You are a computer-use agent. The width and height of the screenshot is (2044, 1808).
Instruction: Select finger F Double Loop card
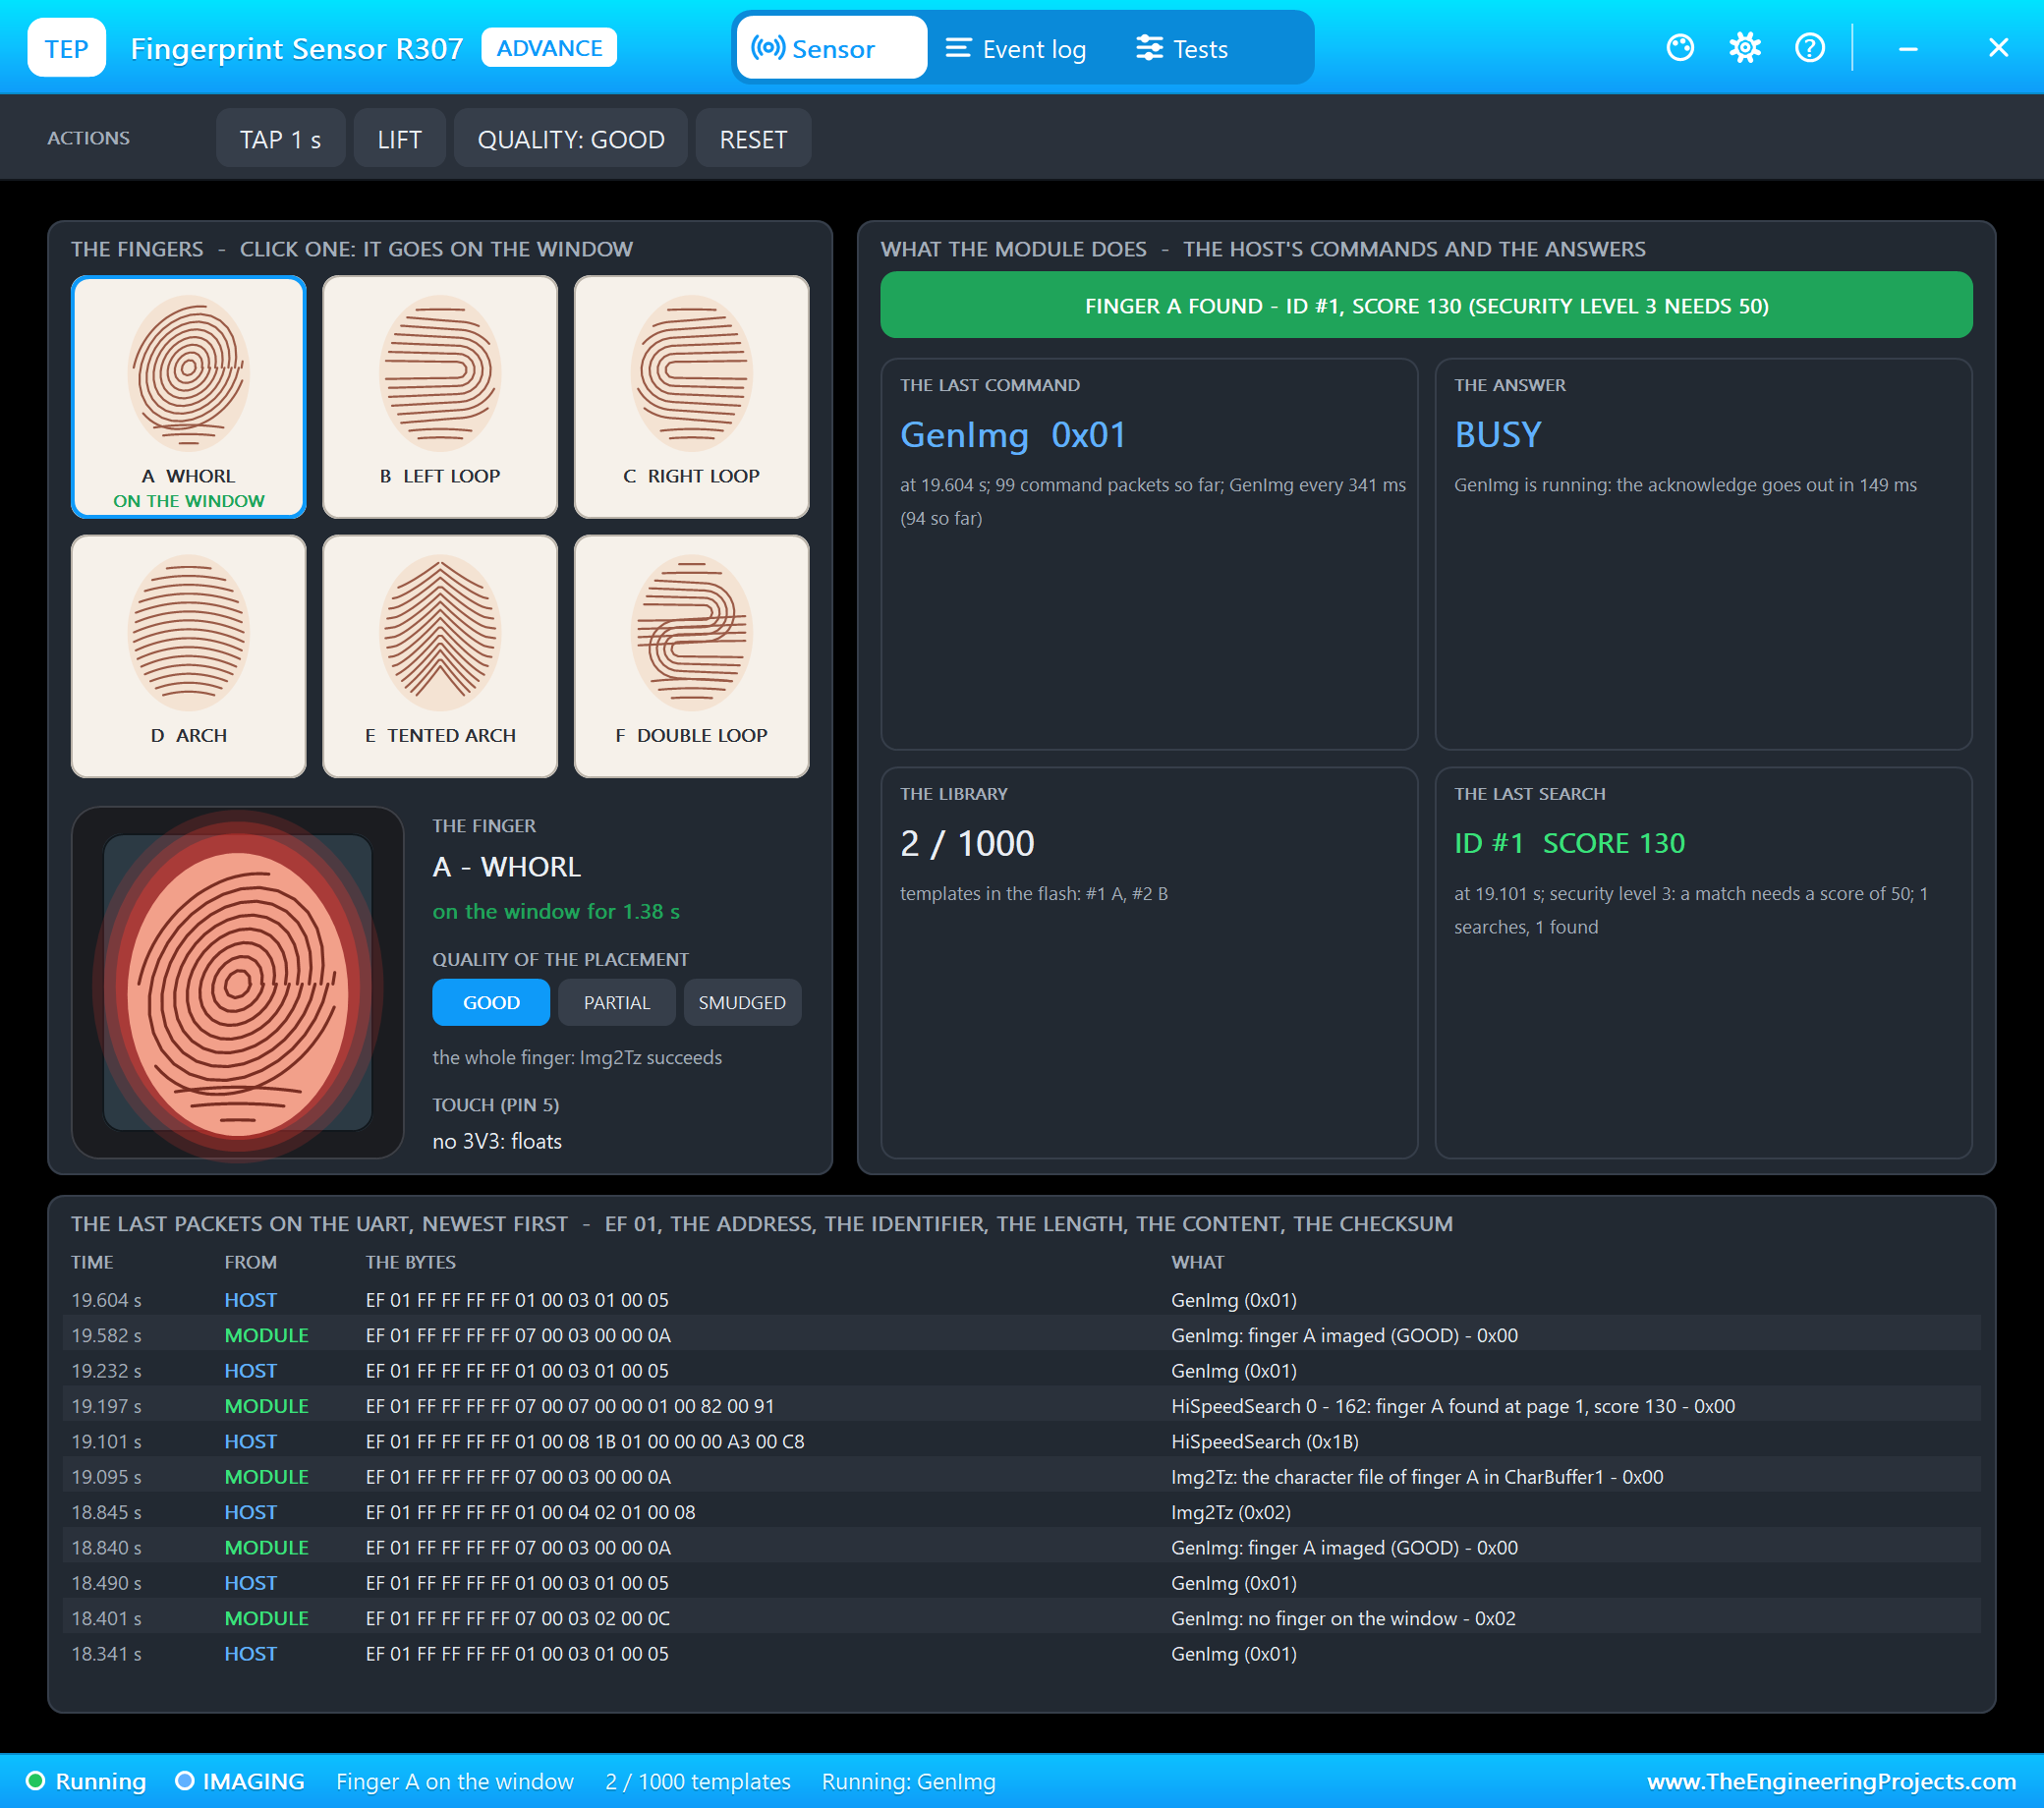pos(692,656)
